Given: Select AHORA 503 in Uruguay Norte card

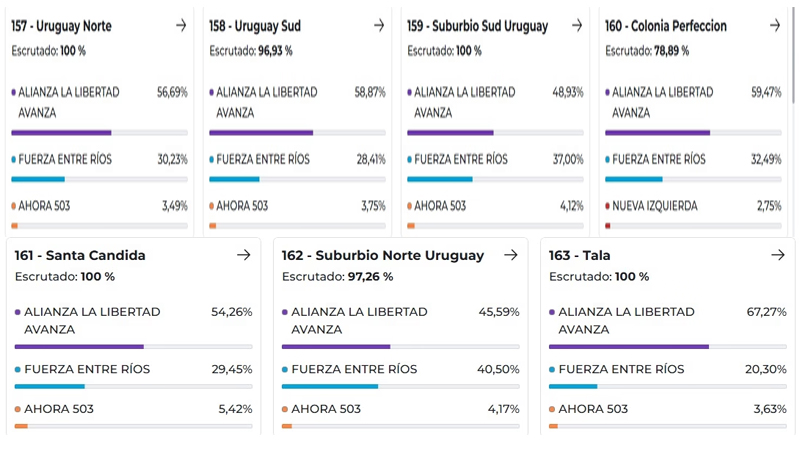Looking at the screenshot, I should (44, 206).
